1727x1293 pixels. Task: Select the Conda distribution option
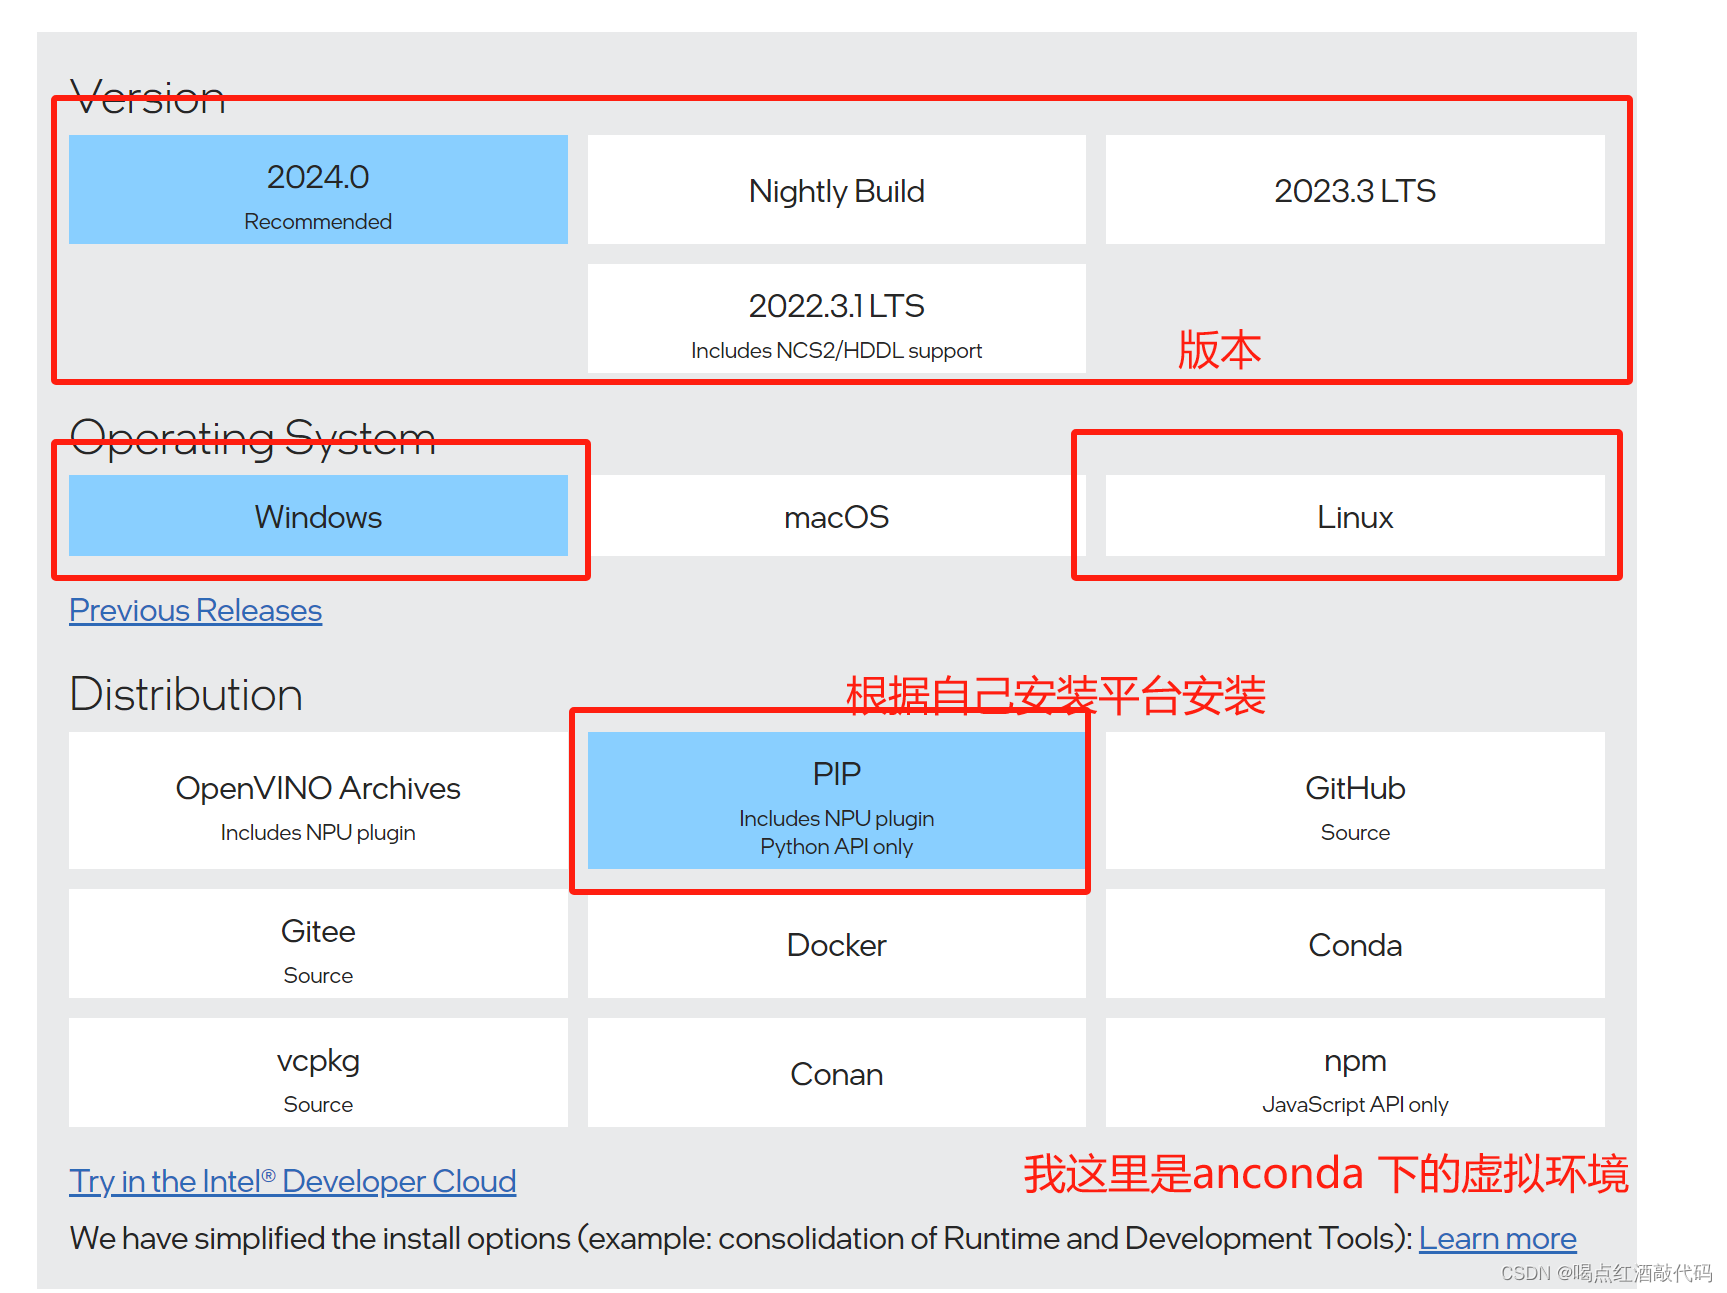[x=1354, y=944]
